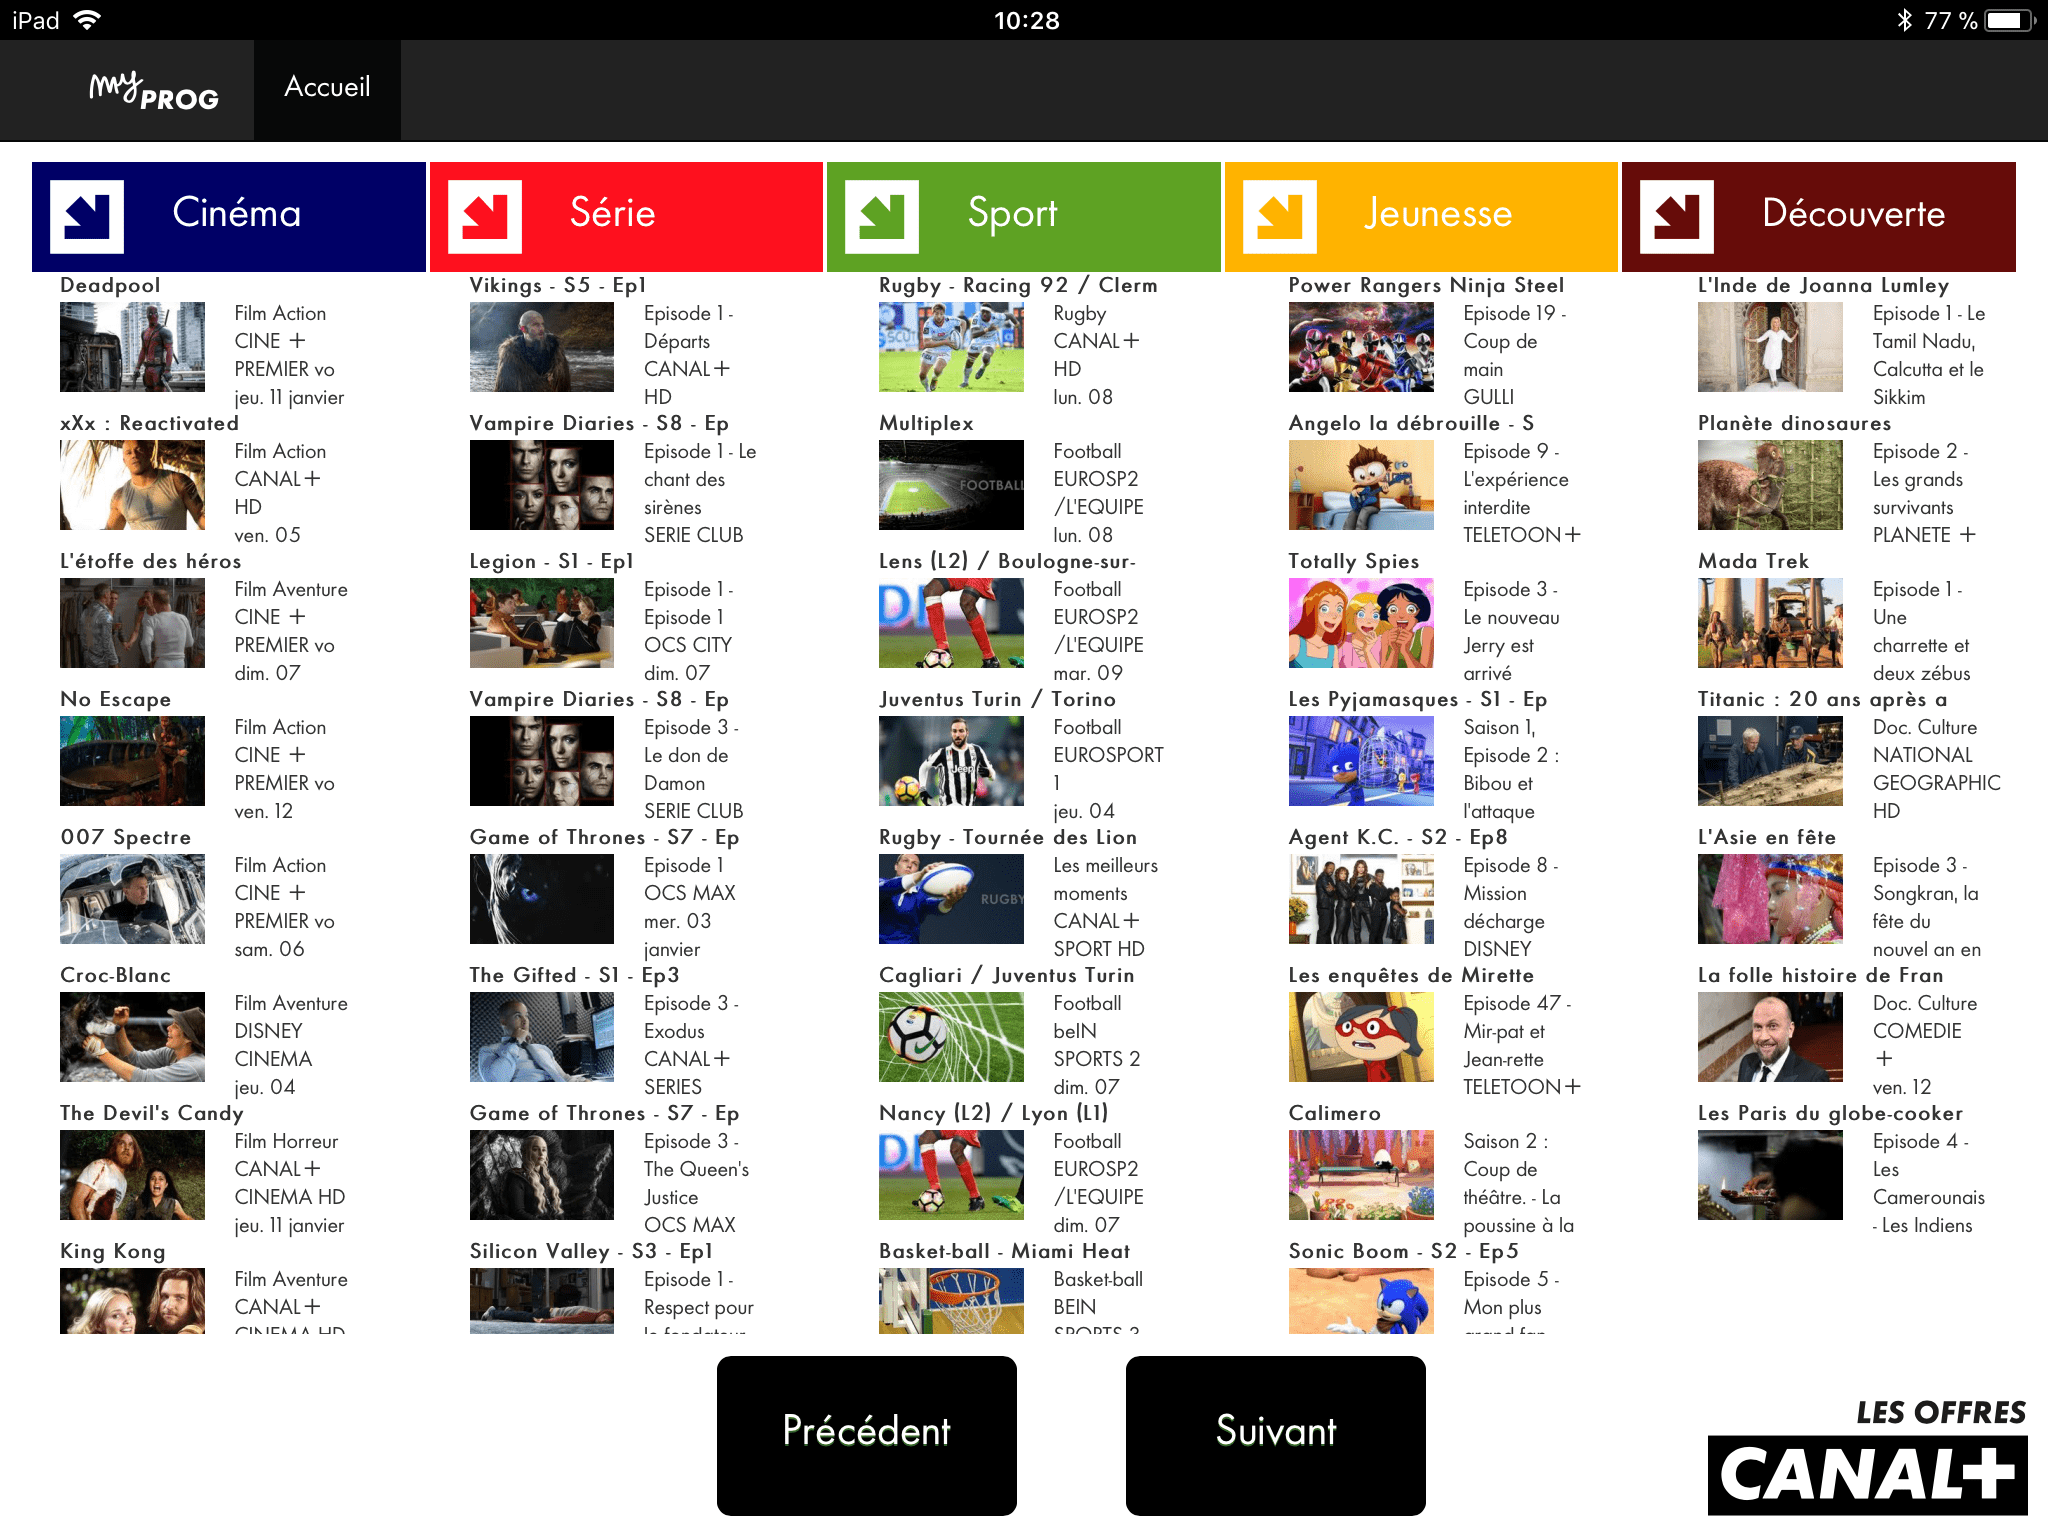
Task: Select the Accueil tab
Action: tap(327, 88)
